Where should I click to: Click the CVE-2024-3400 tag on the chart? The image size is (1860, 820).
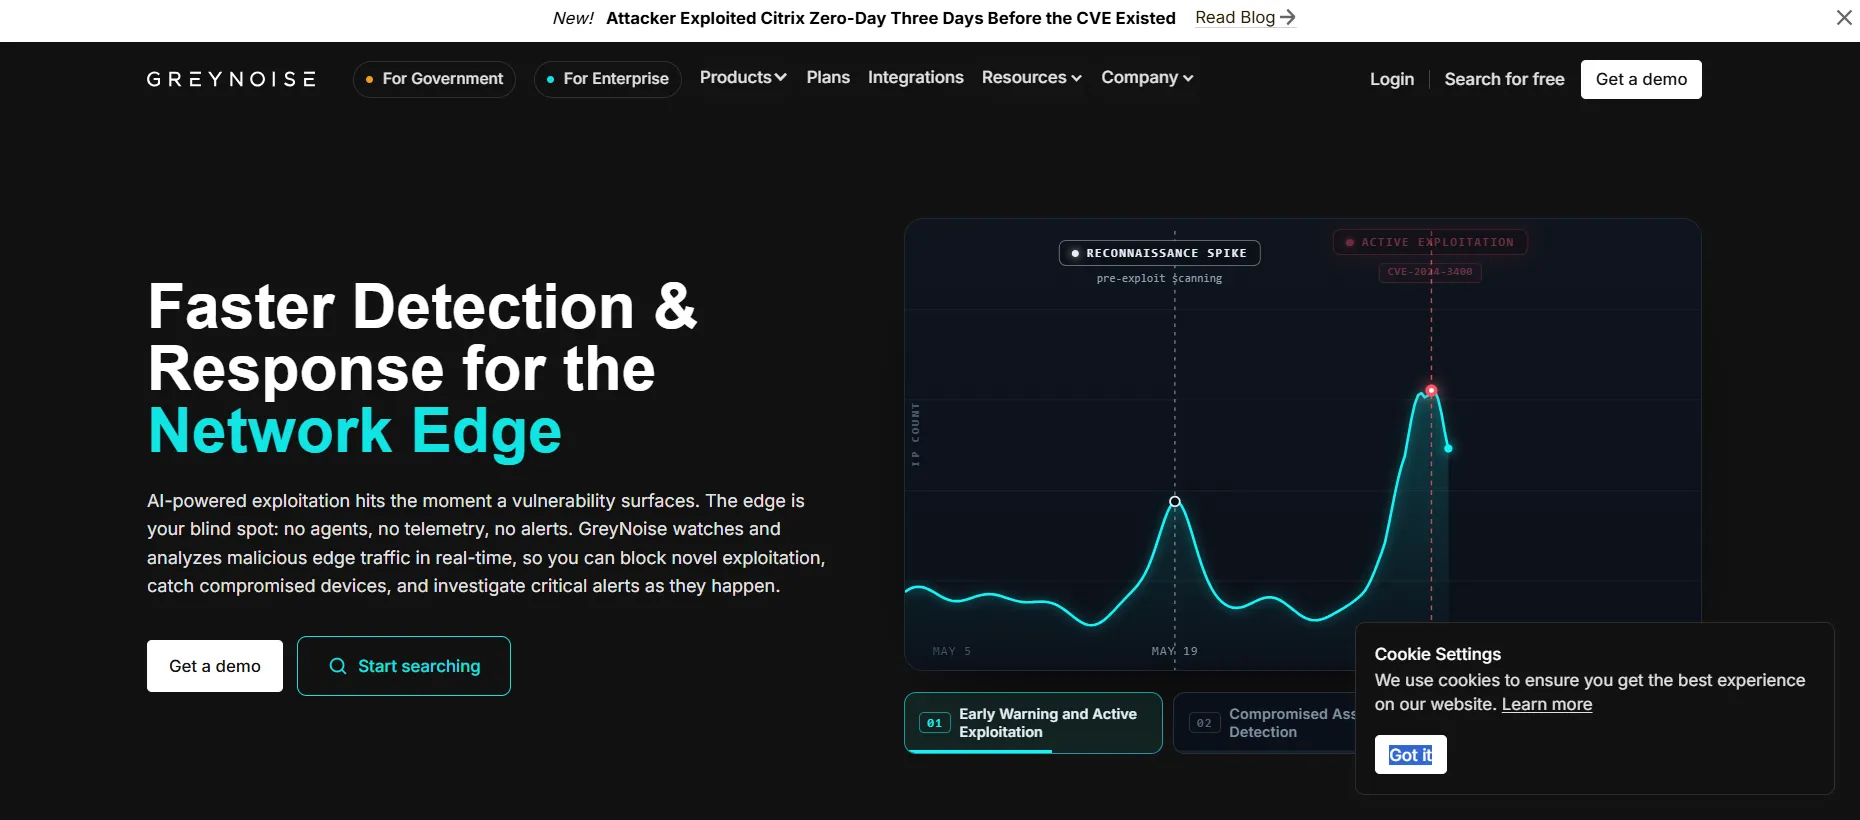point(1430,272)
